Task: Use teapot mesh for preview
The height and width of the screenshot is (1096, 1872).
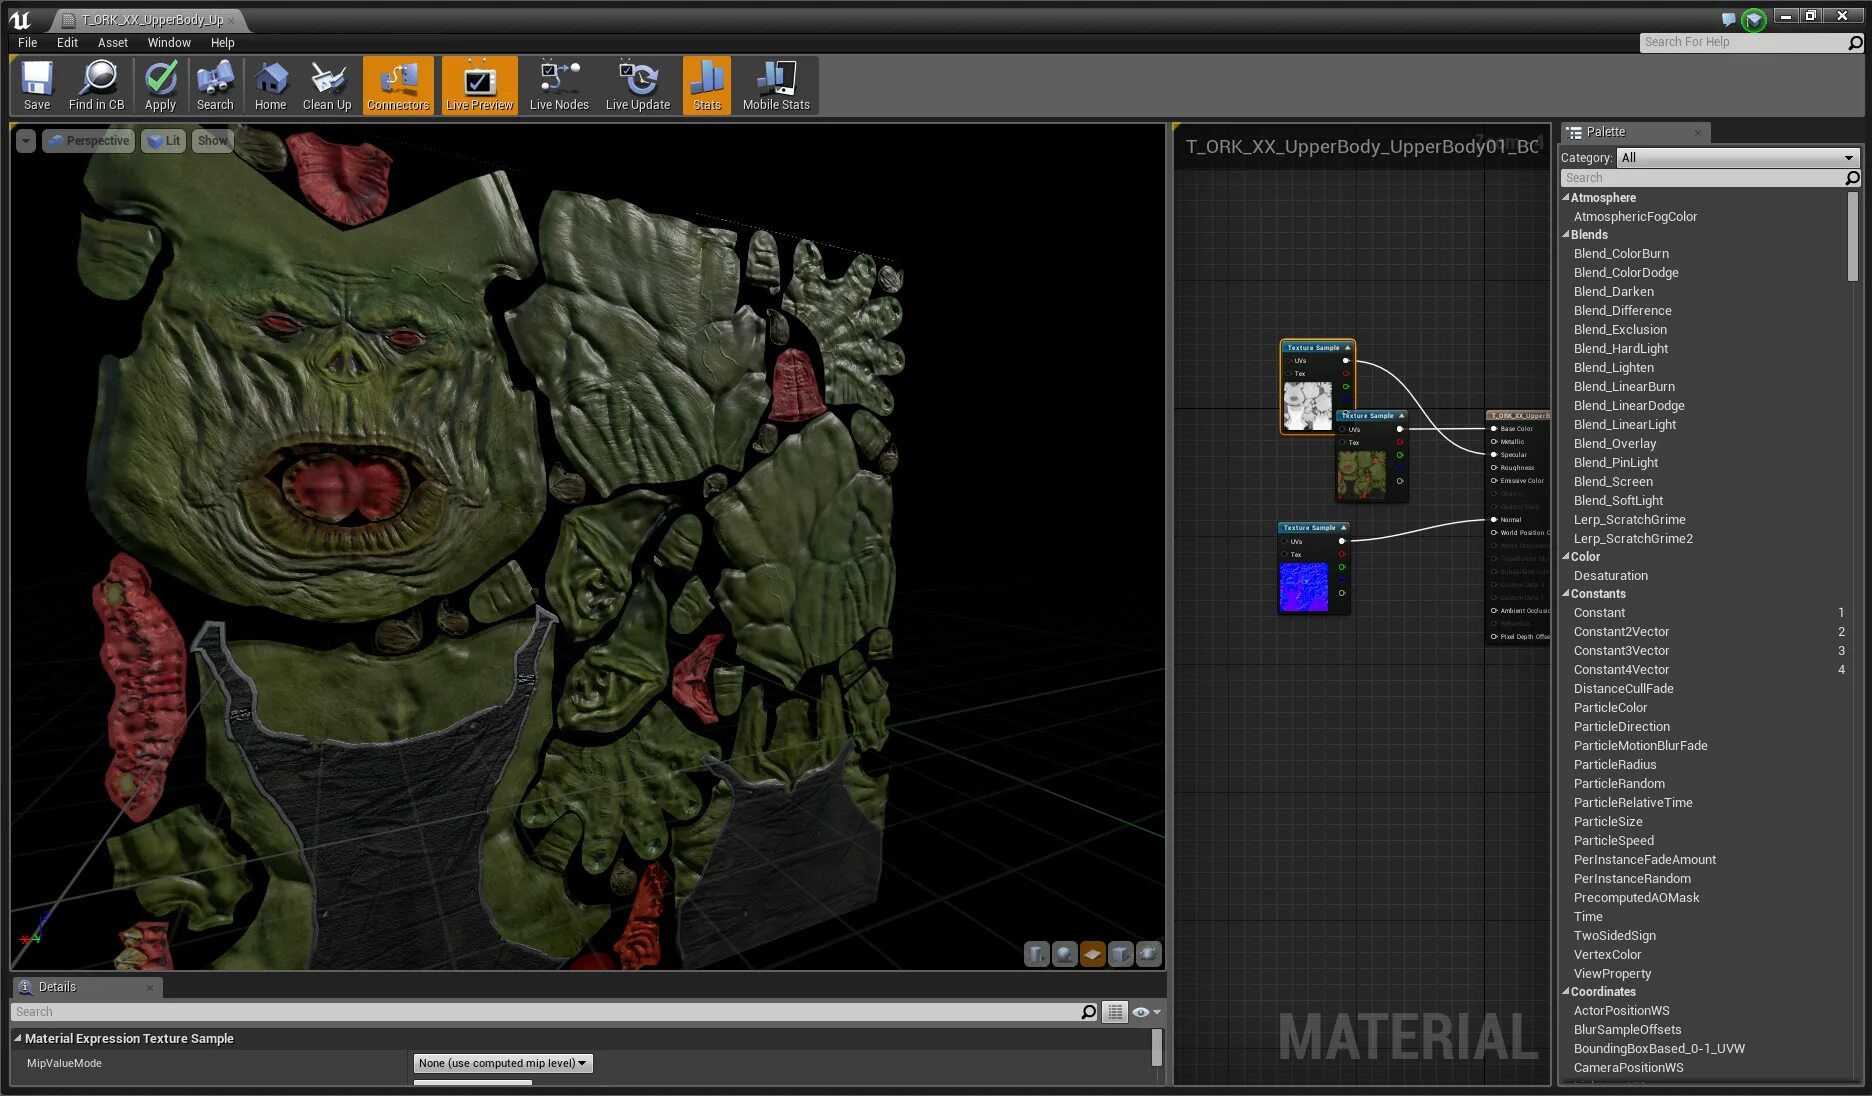Action: click(1149, 954)
